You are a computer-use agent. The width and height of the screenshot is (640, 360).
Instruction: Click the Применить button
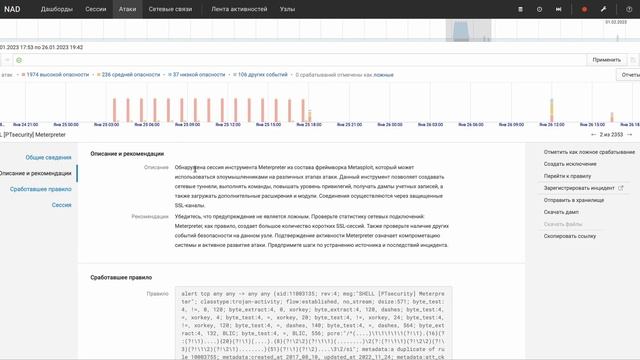pyautogui.click(x=607, y=60)
